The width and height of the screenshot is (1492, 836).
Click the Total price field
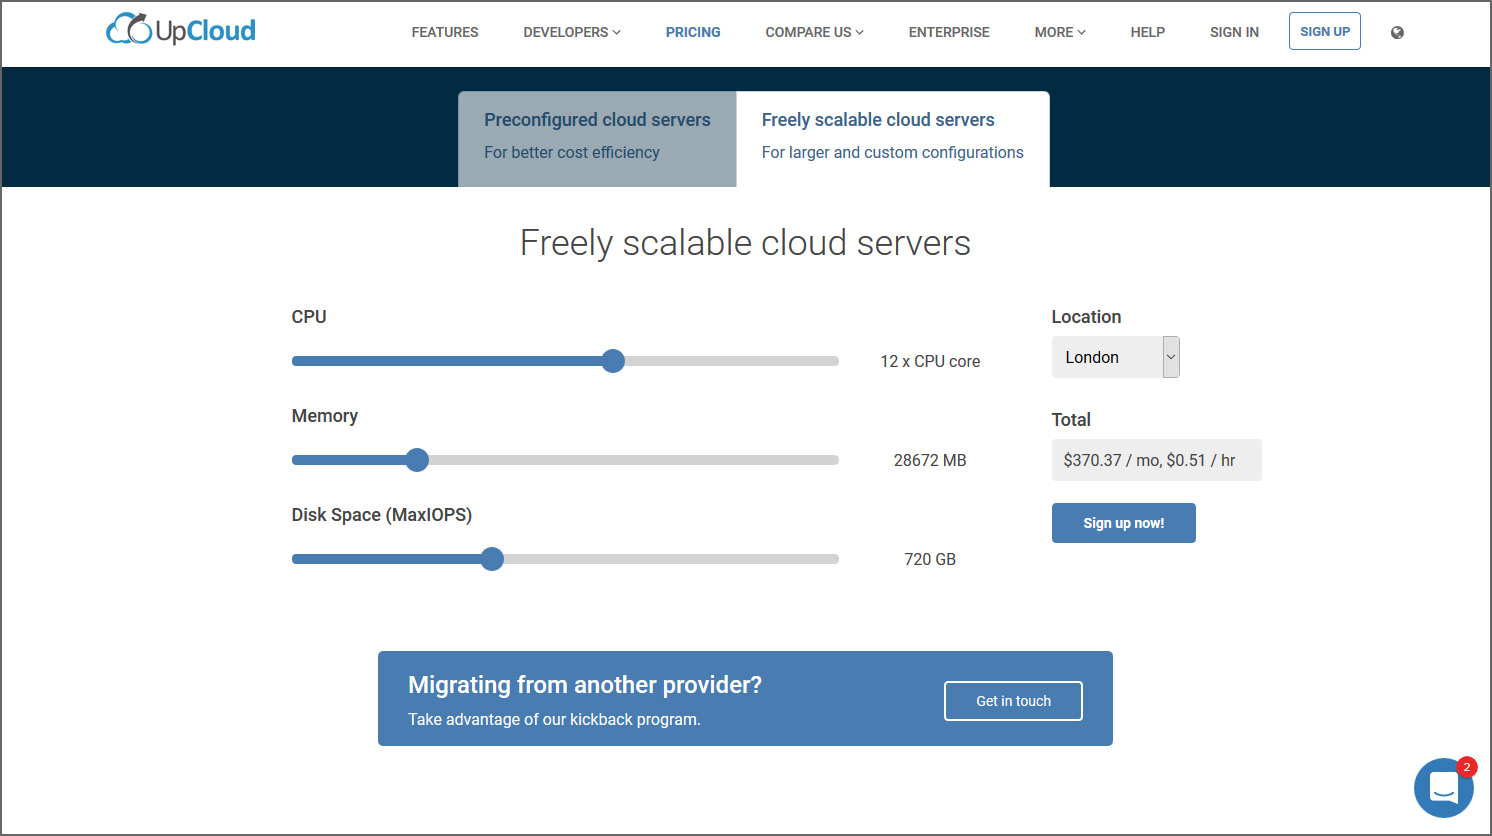pyautogui.click(x=1156, y=460)
